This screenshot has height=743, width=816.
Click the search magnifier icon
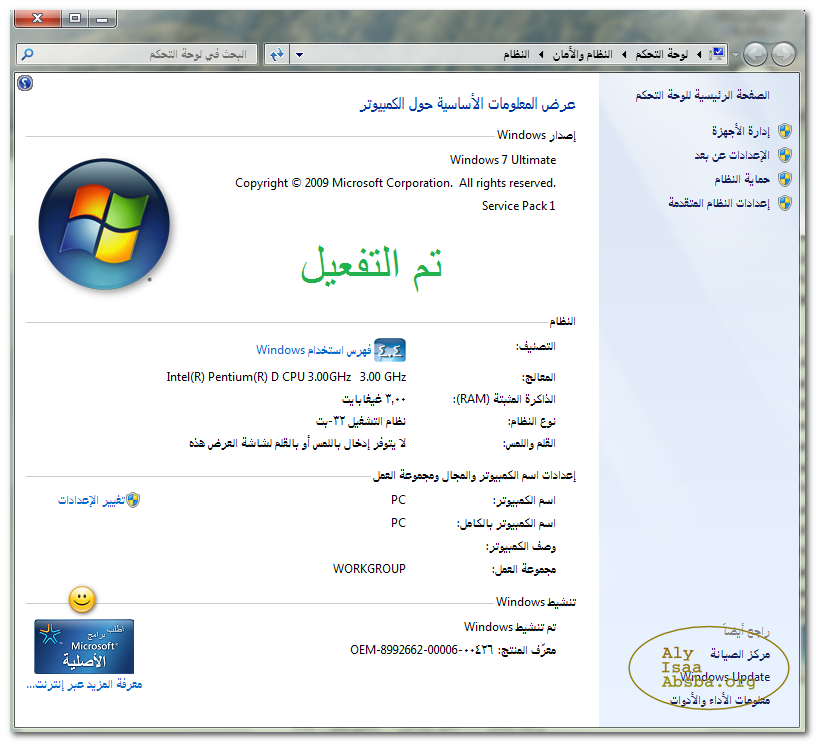pyautogui.click(x=28, y=54)
